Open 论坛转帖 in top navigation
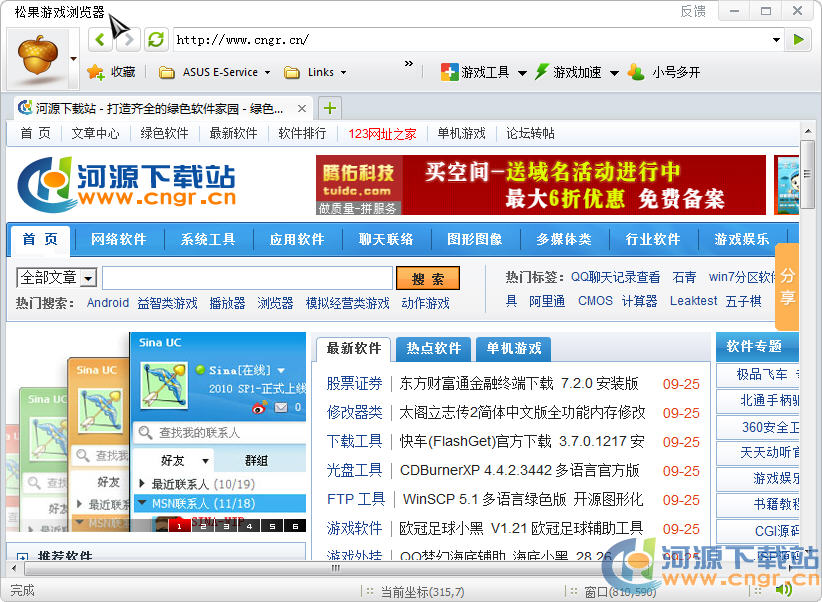The height and width of the screenshot is (602, 822). pos(530,134)
